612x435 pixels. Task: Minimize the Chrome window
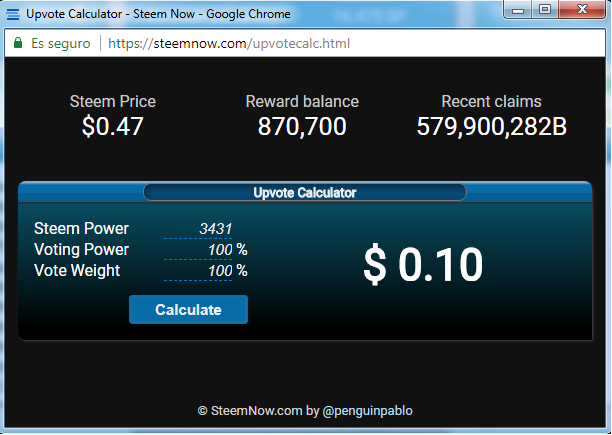click(x=518, y=10)
